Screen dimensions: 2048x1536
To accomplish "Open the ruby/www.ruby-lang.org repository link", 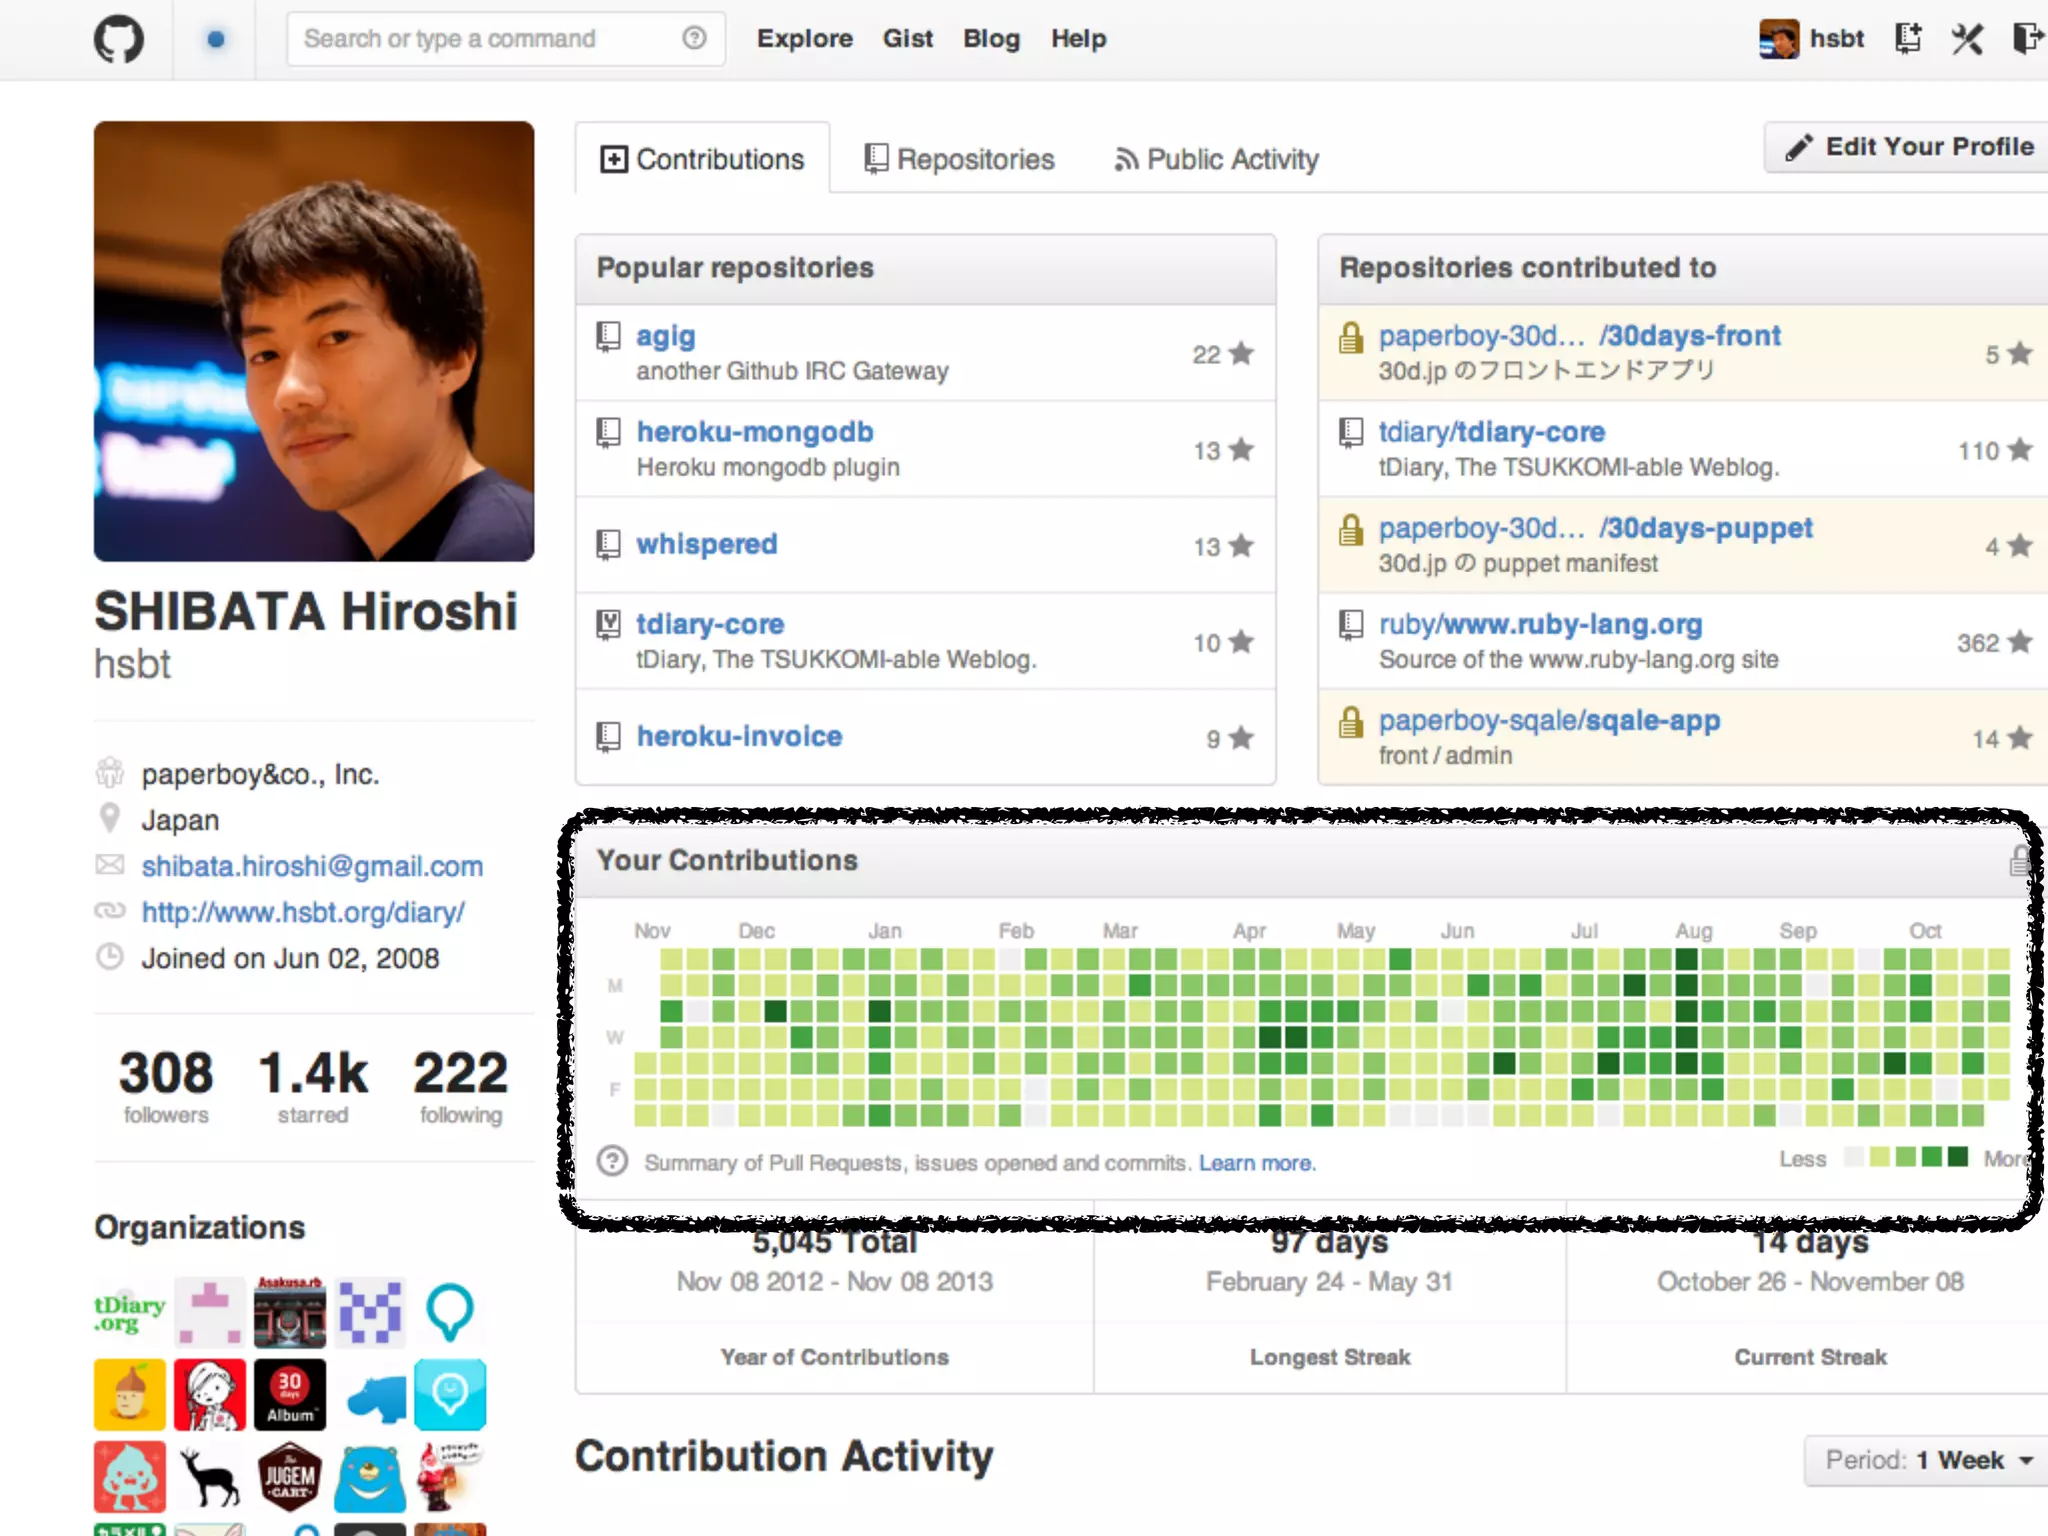I will click(1540, 624).
